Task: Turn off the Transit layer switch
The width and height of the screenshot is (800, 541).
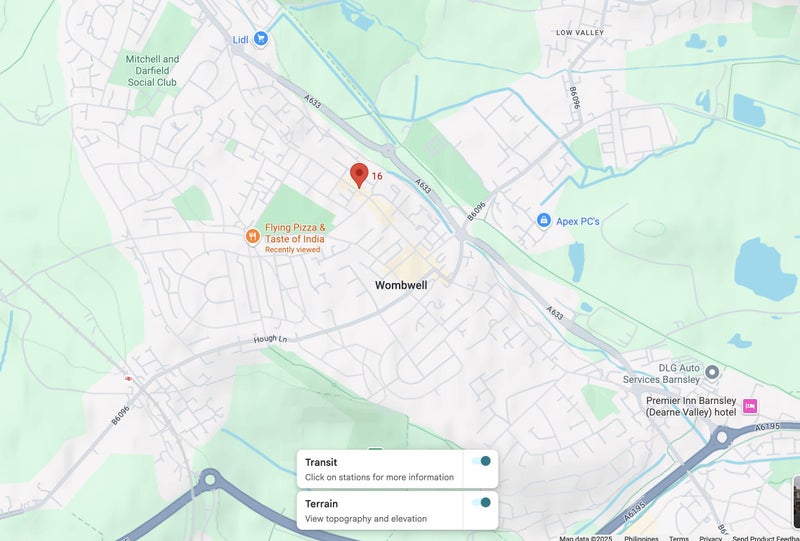Action: click(x=481, y=461)
